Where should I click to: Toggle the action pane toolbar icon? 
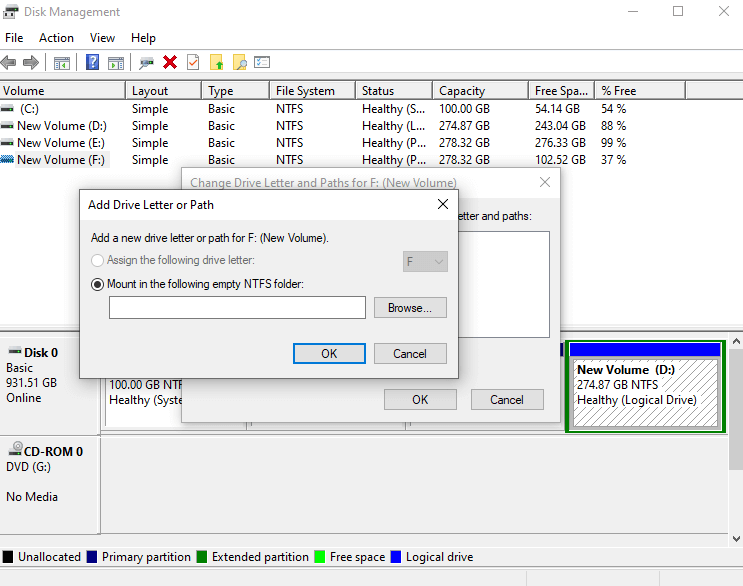[x=116, y=63]
